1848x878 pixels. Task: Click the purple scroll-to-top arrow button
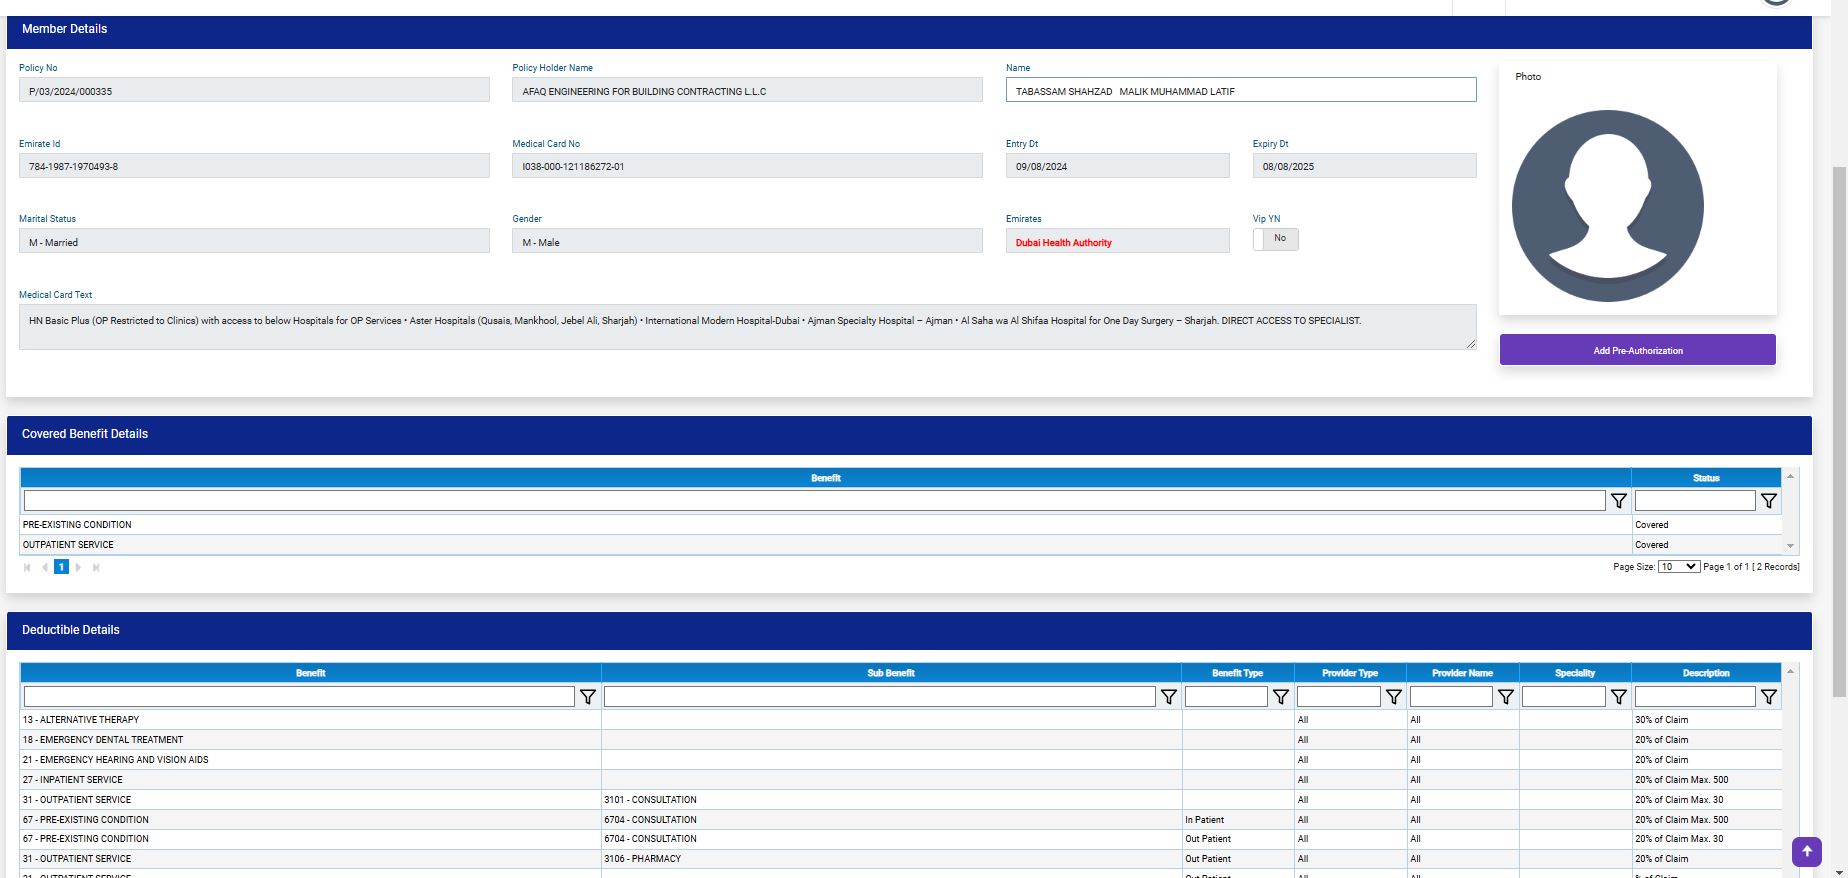(1806, 851)
